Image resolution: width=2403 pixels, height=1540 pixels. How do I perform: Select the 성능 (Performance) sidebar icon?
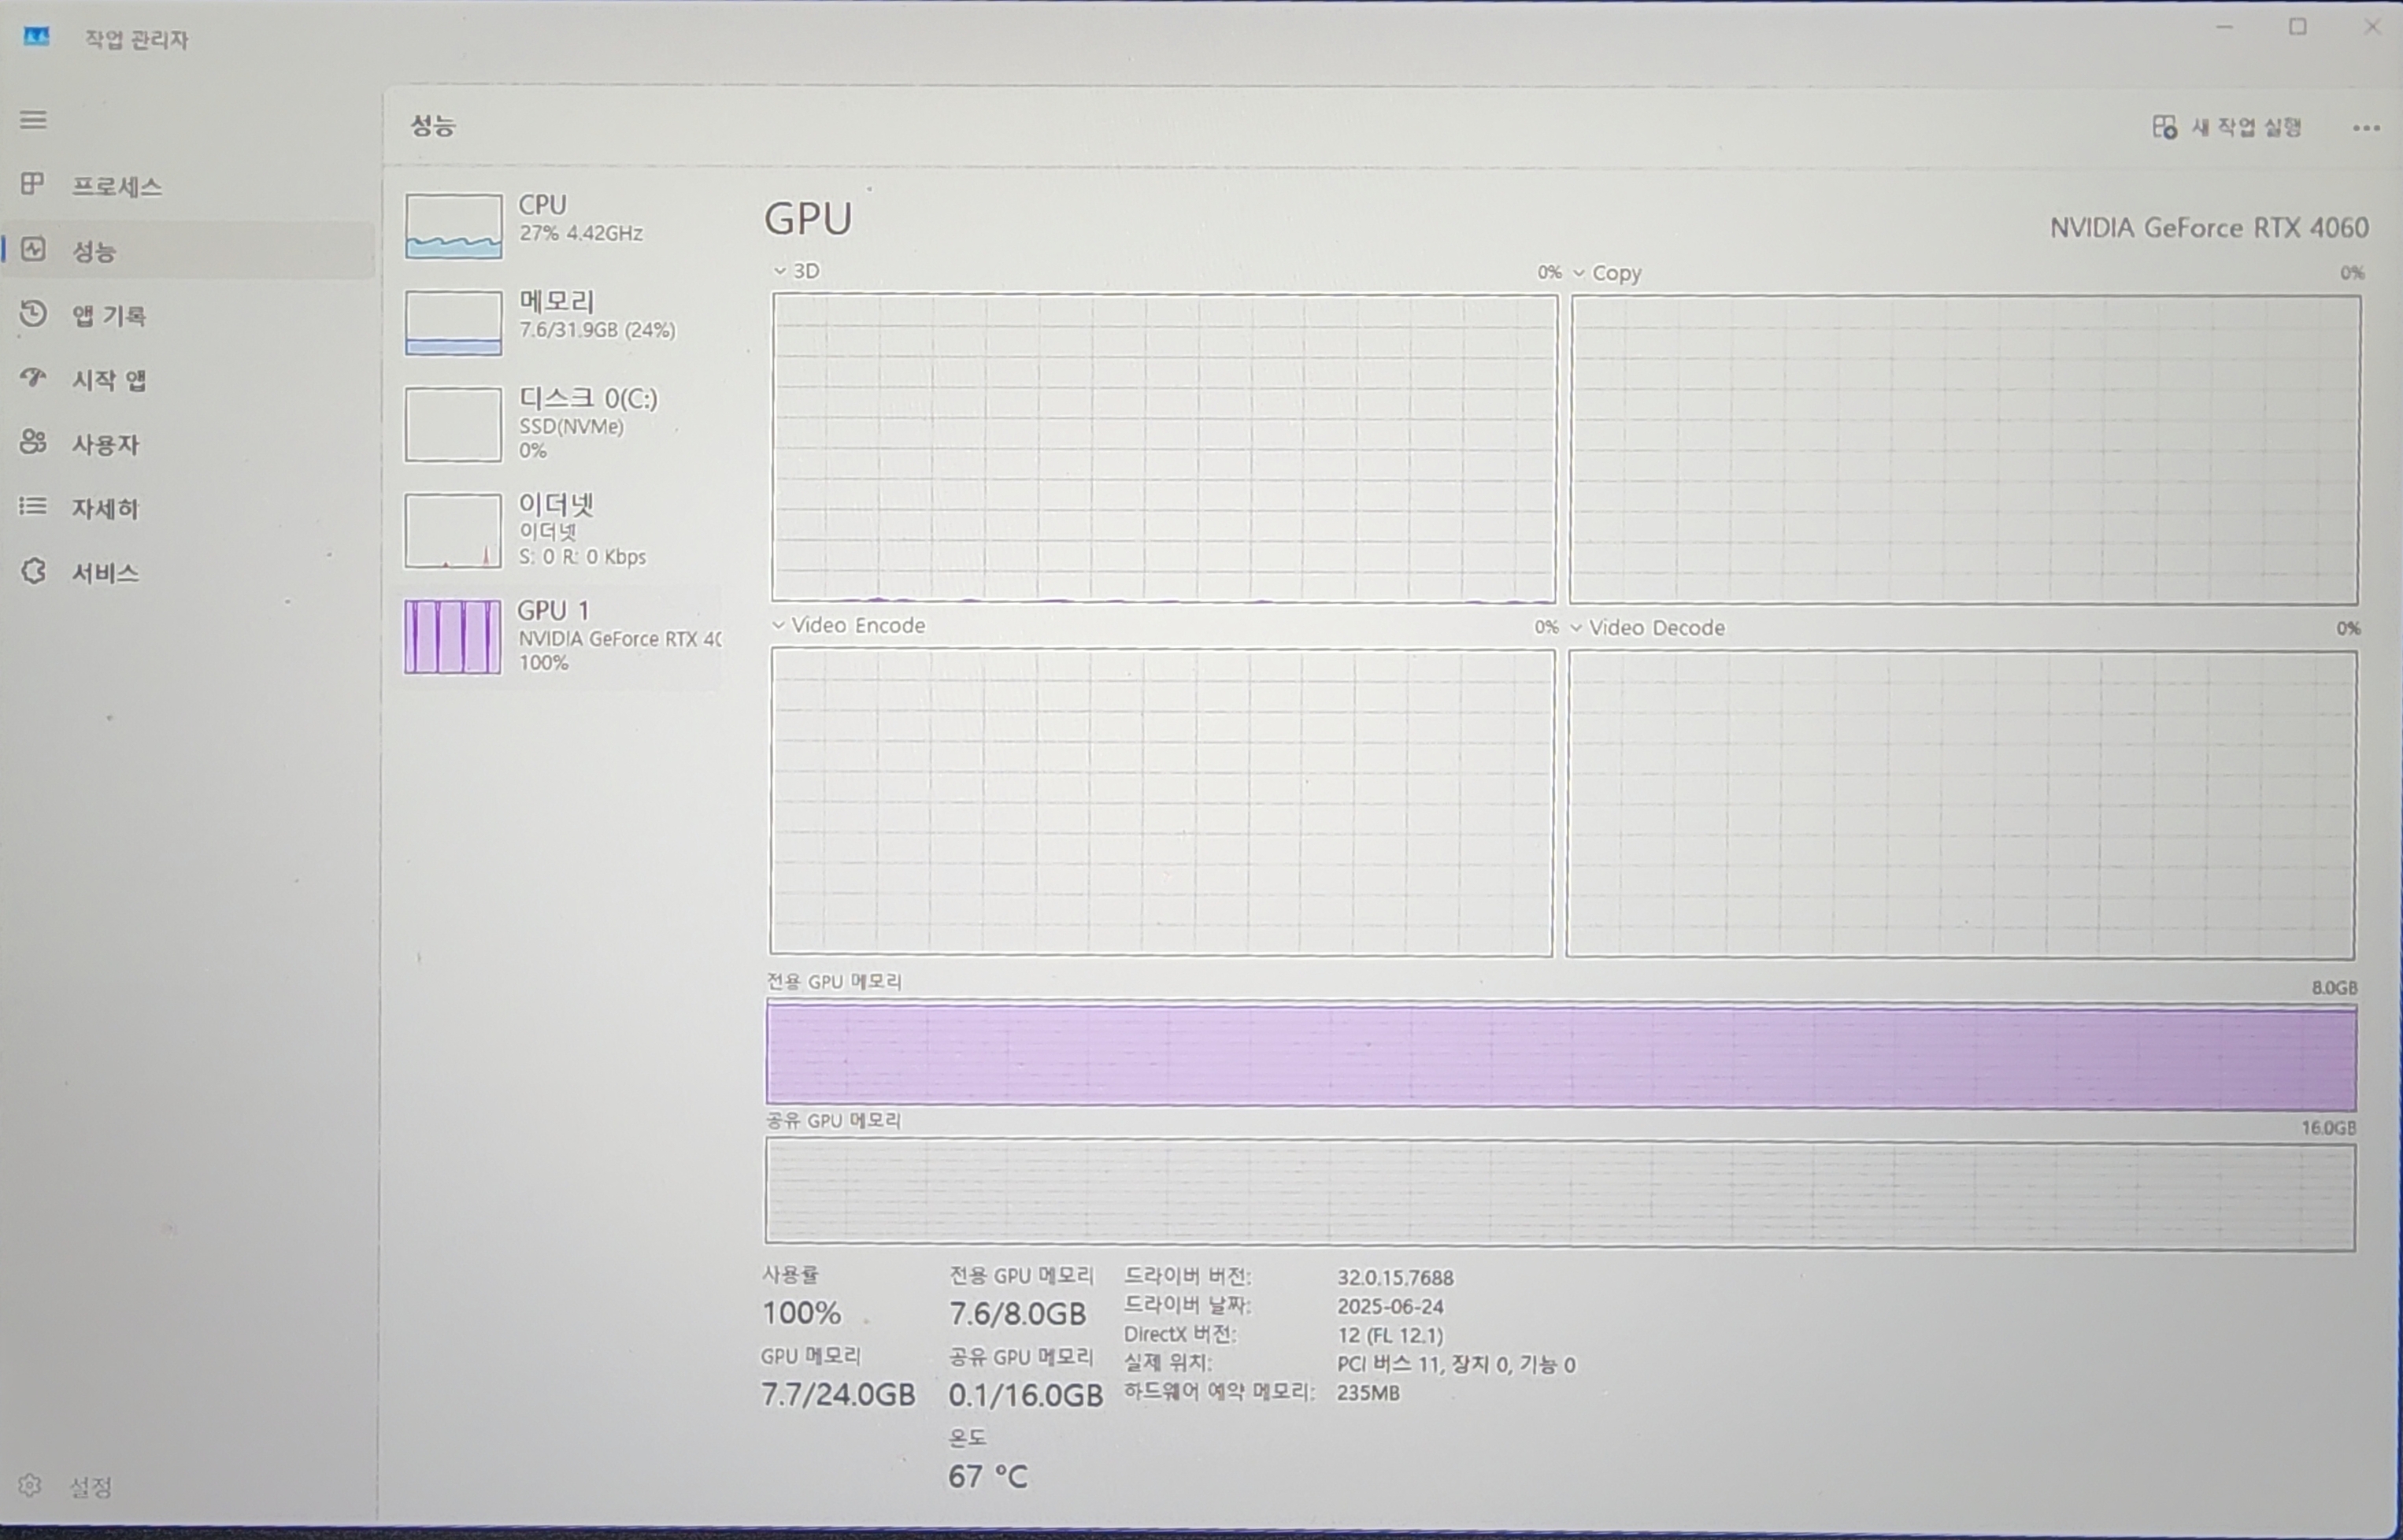(33, 249)
